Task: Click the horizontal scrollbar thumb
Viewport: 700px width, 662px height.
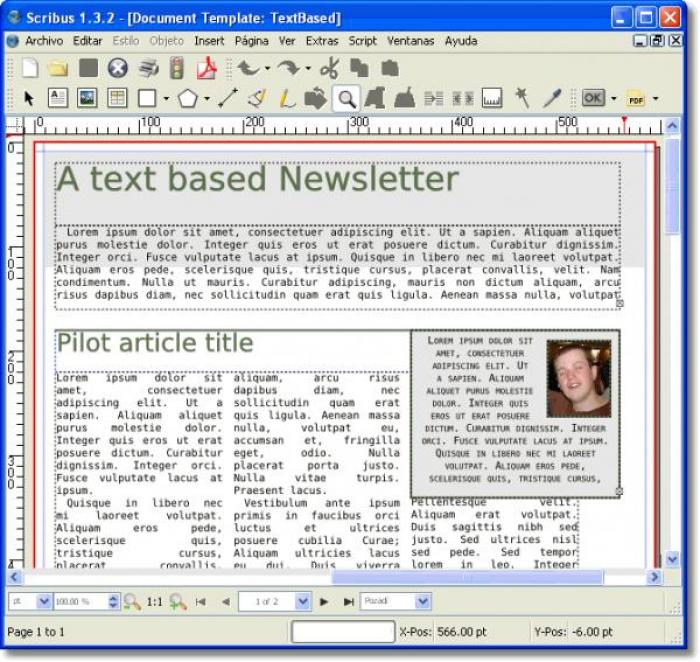Action: click(x=467, y=577)
